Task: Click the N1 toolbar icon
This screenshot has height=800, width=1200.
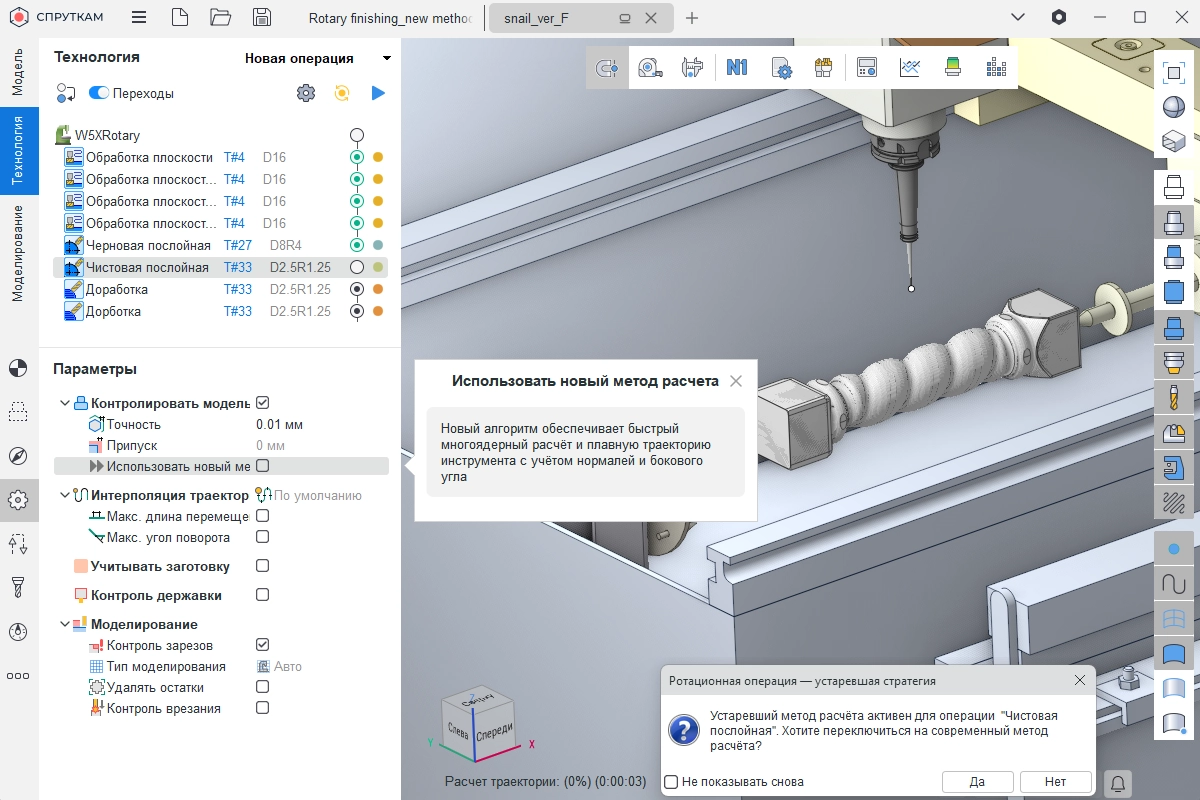Action: tap(737, 68)
